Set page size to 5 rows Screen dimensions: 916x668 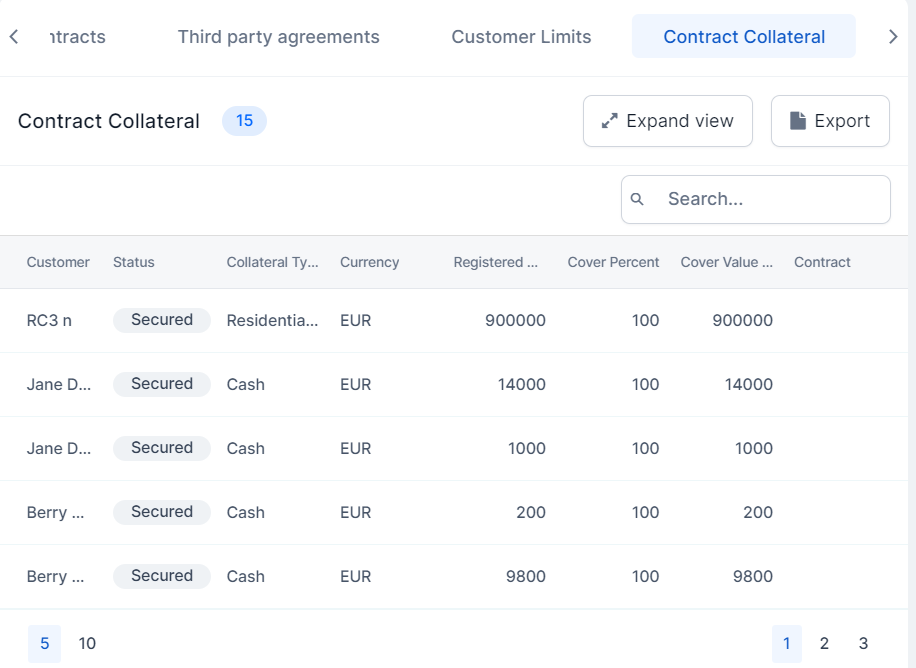[x=44, y=644]
